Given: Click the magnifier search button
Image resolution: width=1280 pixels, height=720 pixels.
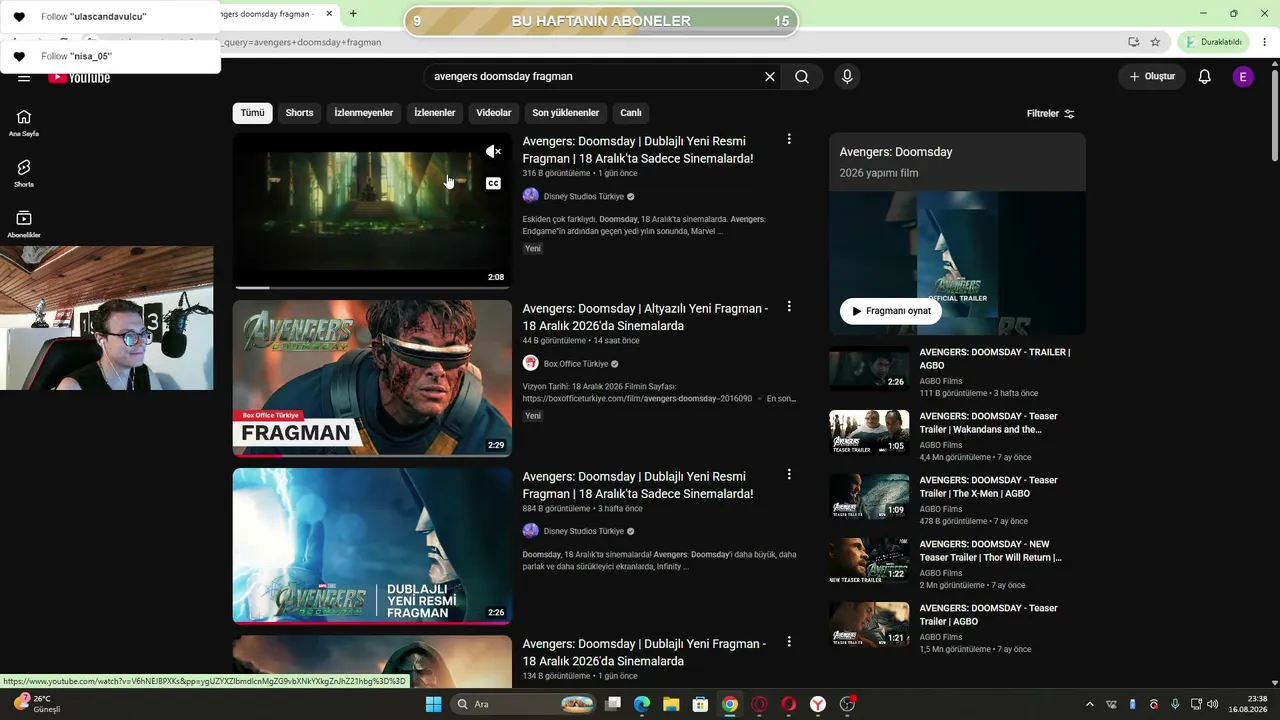Looking at the screenshot, I should click(802, 77).
